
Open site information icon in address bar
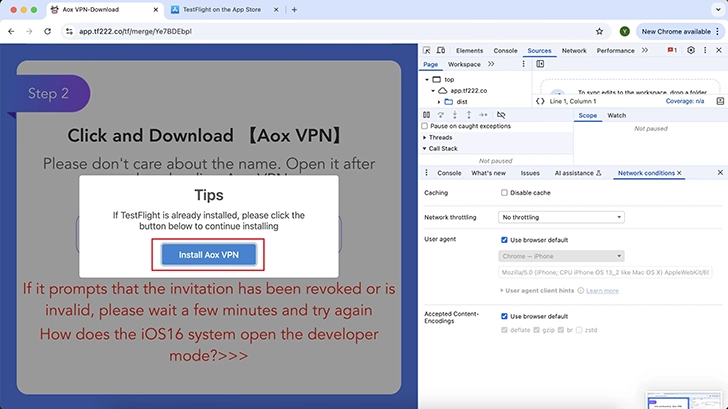[69, 32]
